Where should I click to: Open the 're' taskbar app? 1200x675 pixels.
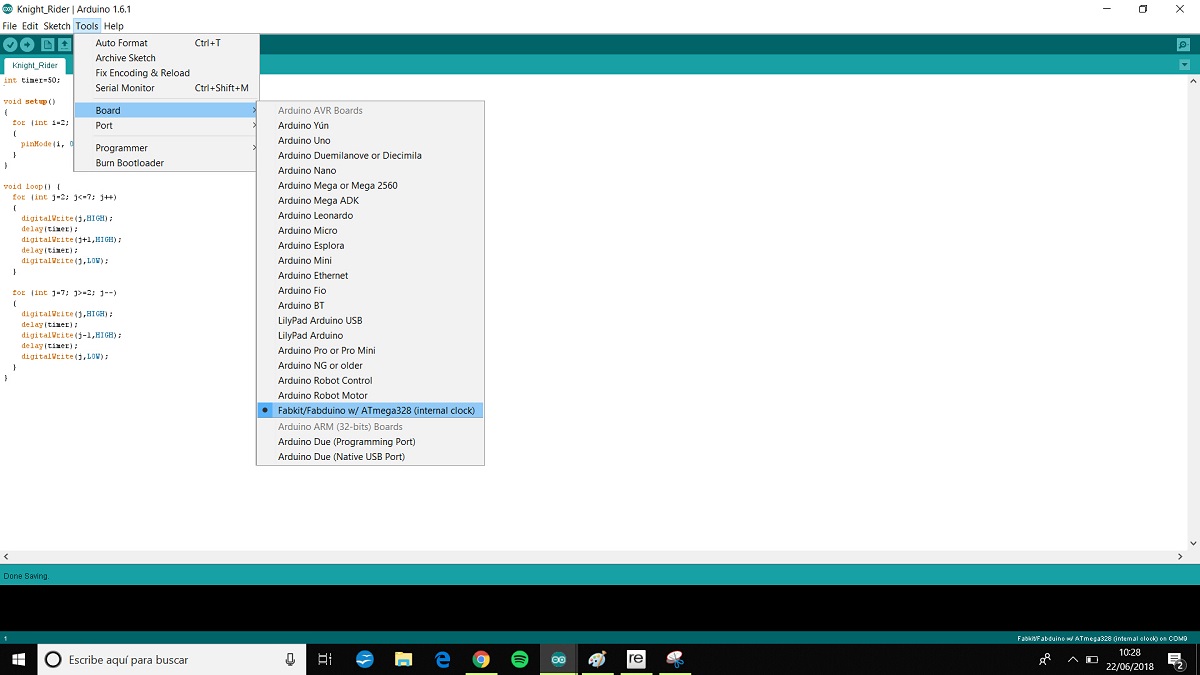point(636,659)
